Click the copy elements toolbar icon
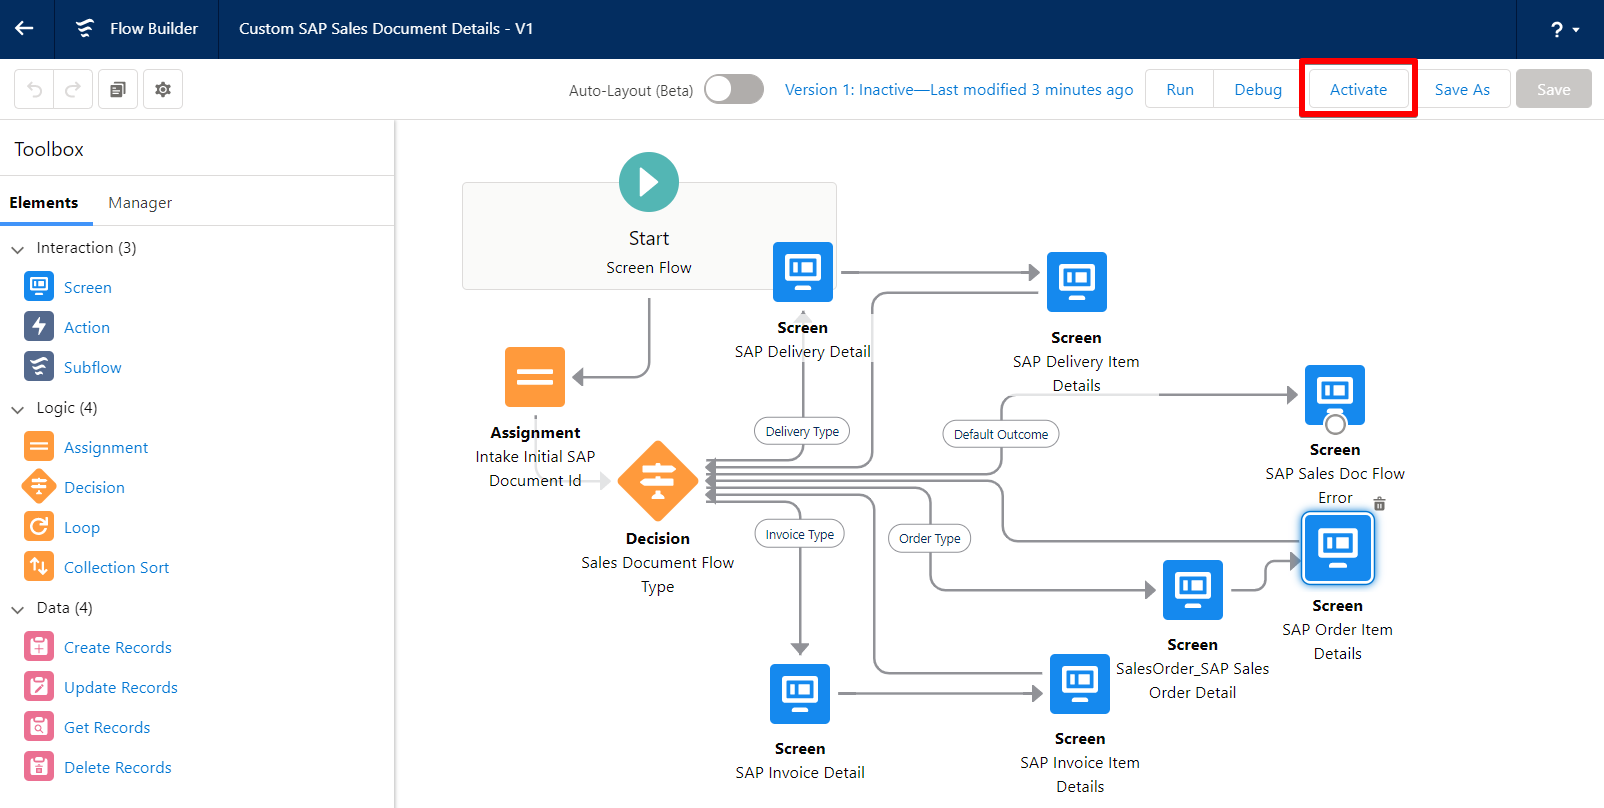Image resolution: width=1604 pixels, height=808 pixels. [118, 89]
